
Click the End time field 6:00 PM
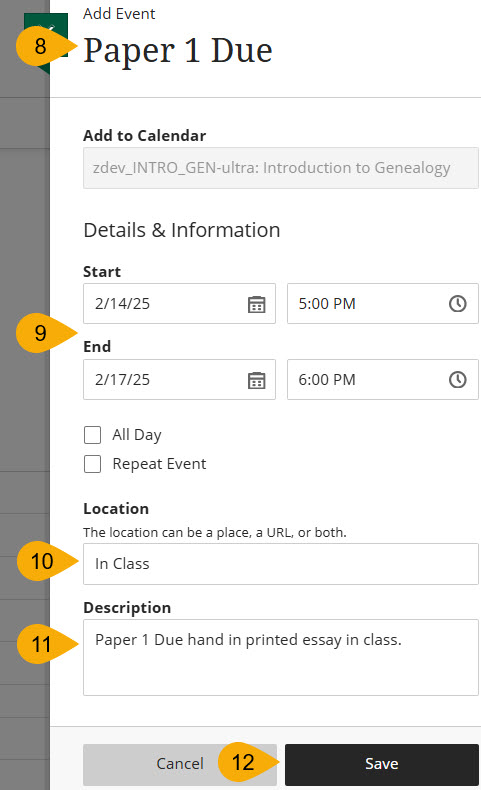[383, 379]
